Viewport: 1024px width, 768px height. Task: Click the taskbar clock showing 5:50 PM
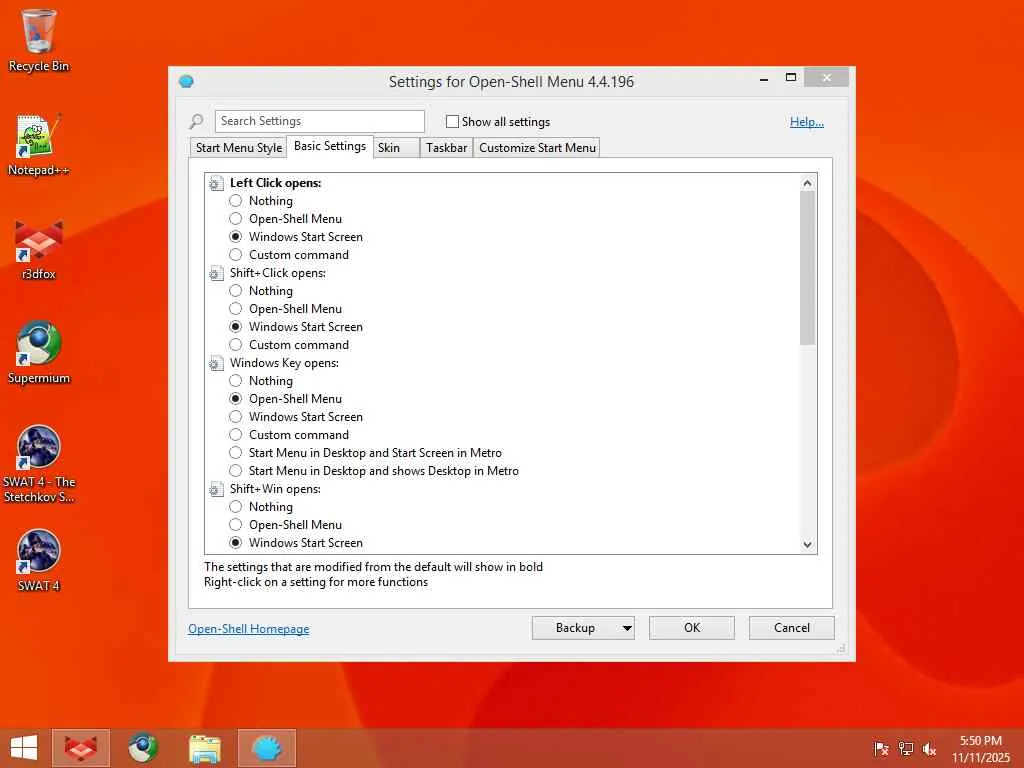[x=980, y=748]
